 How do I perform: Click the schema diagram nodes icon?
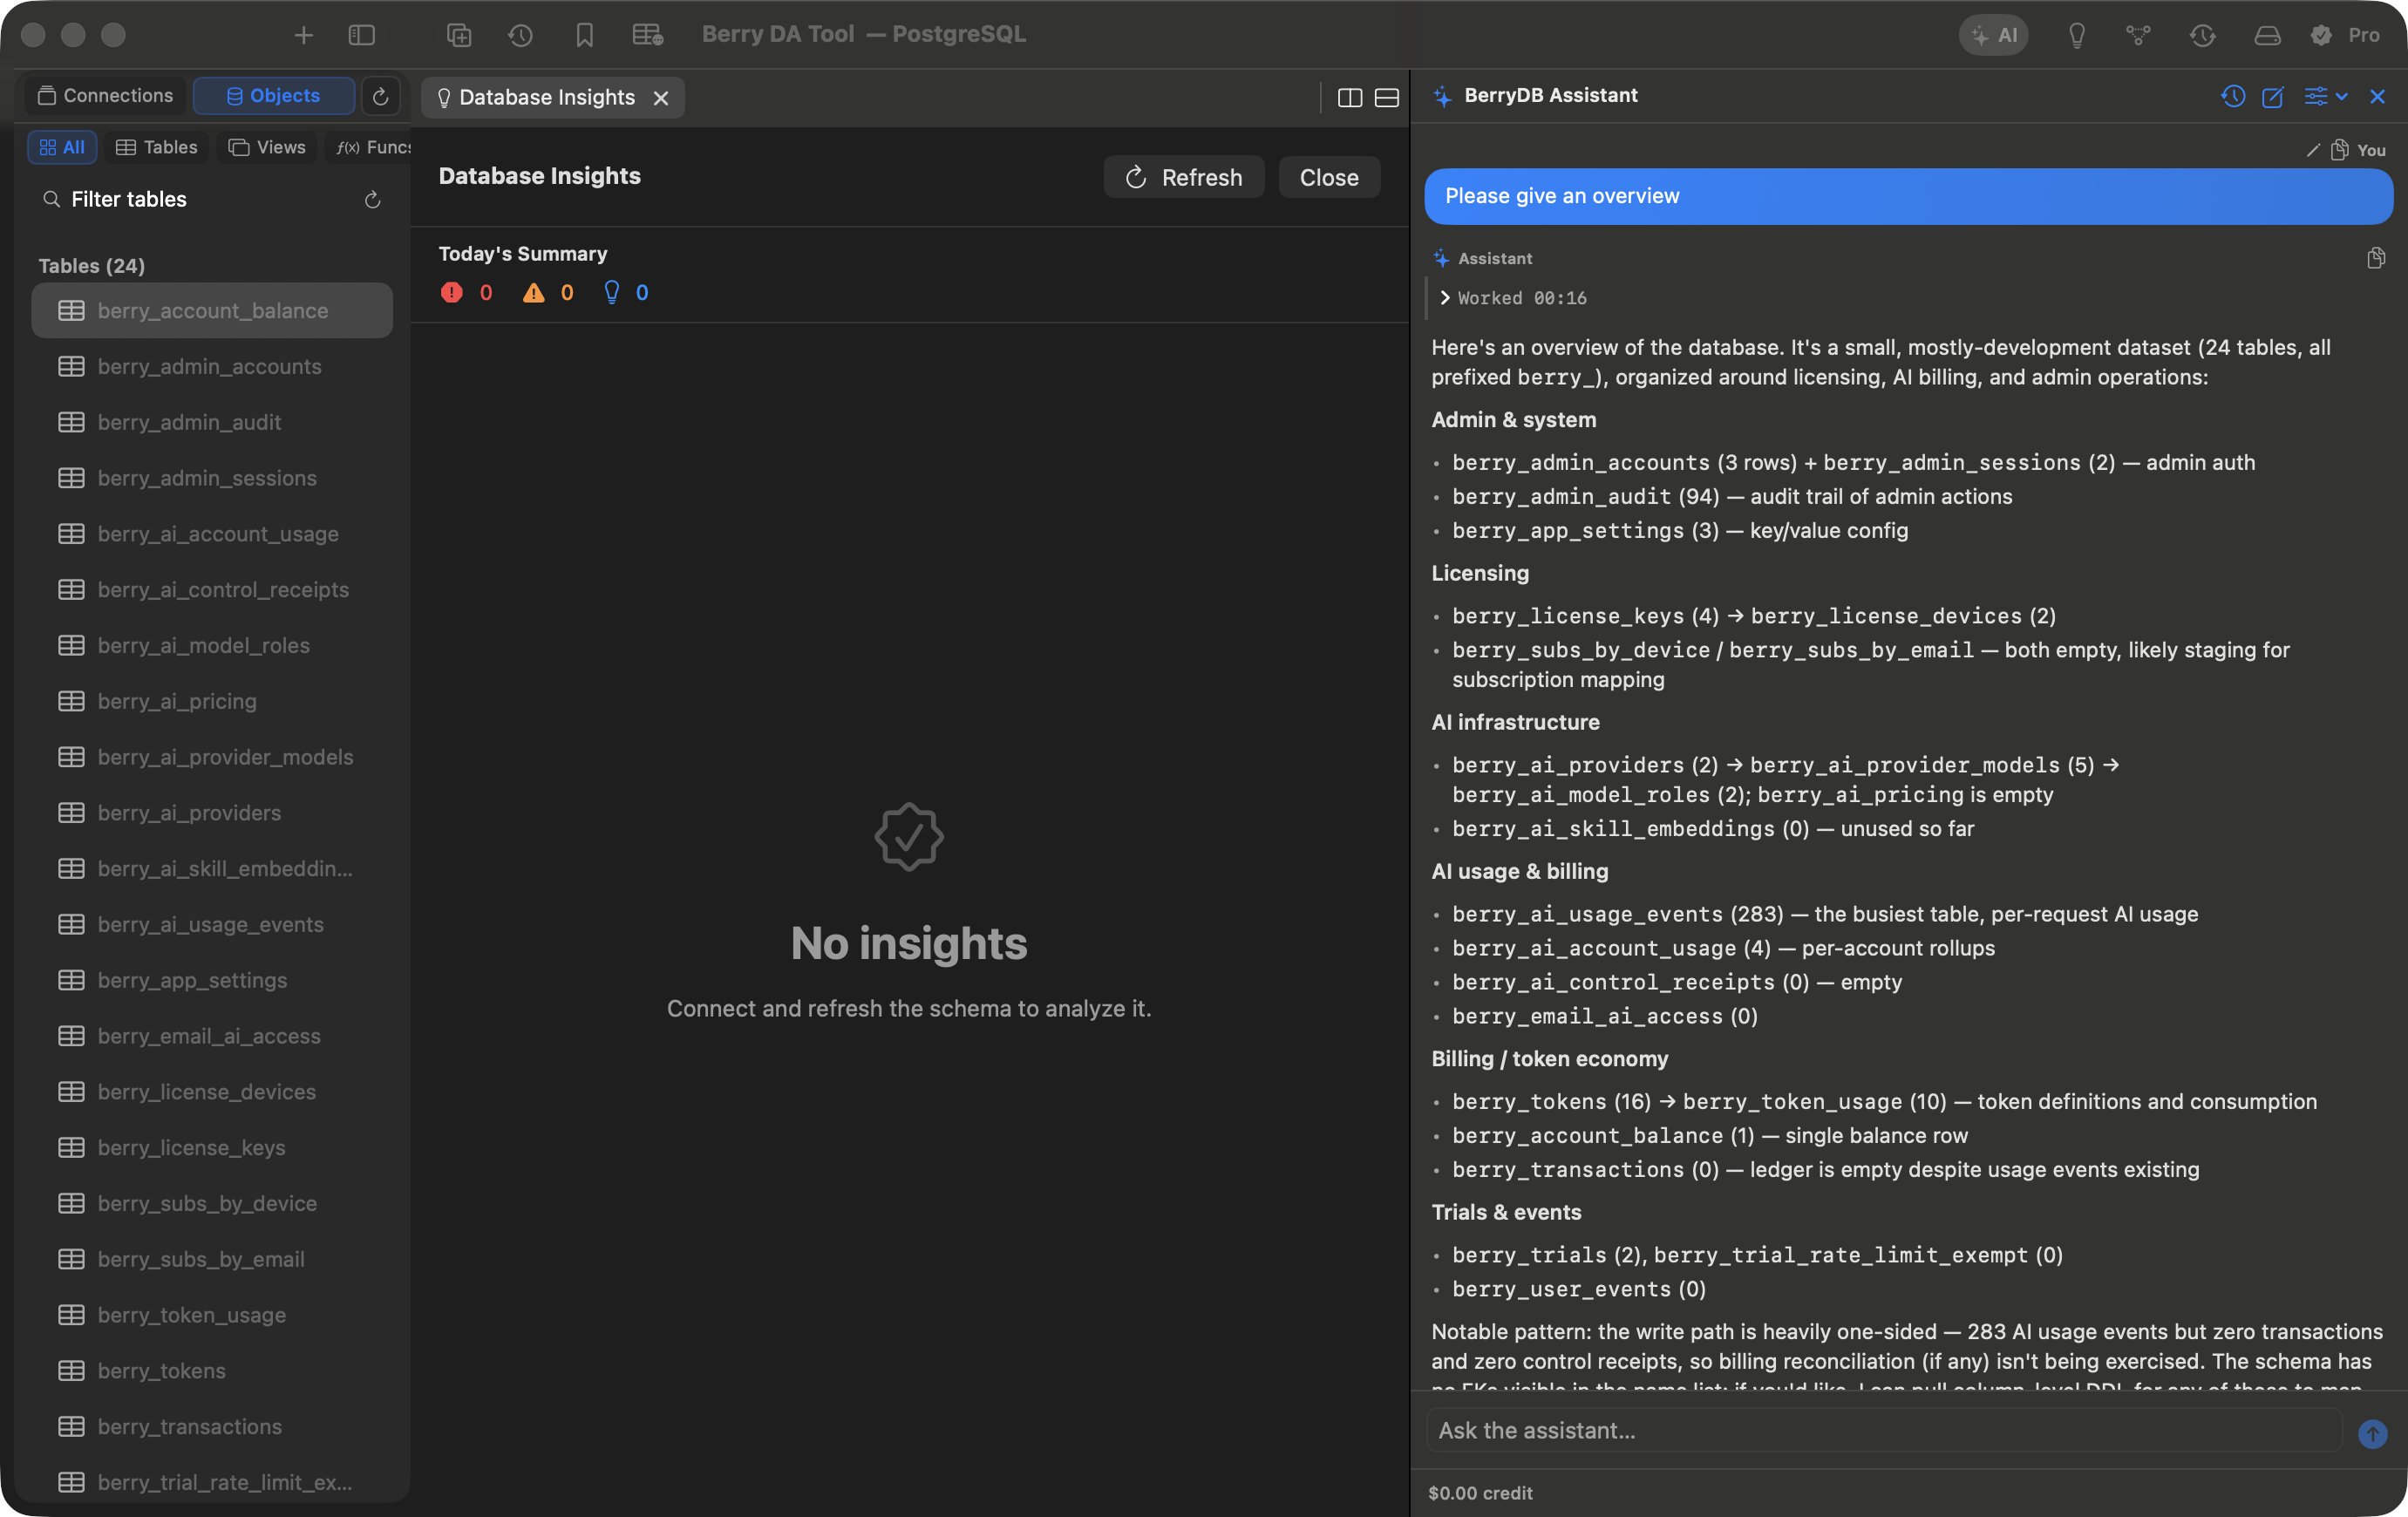coord(2138,36)
